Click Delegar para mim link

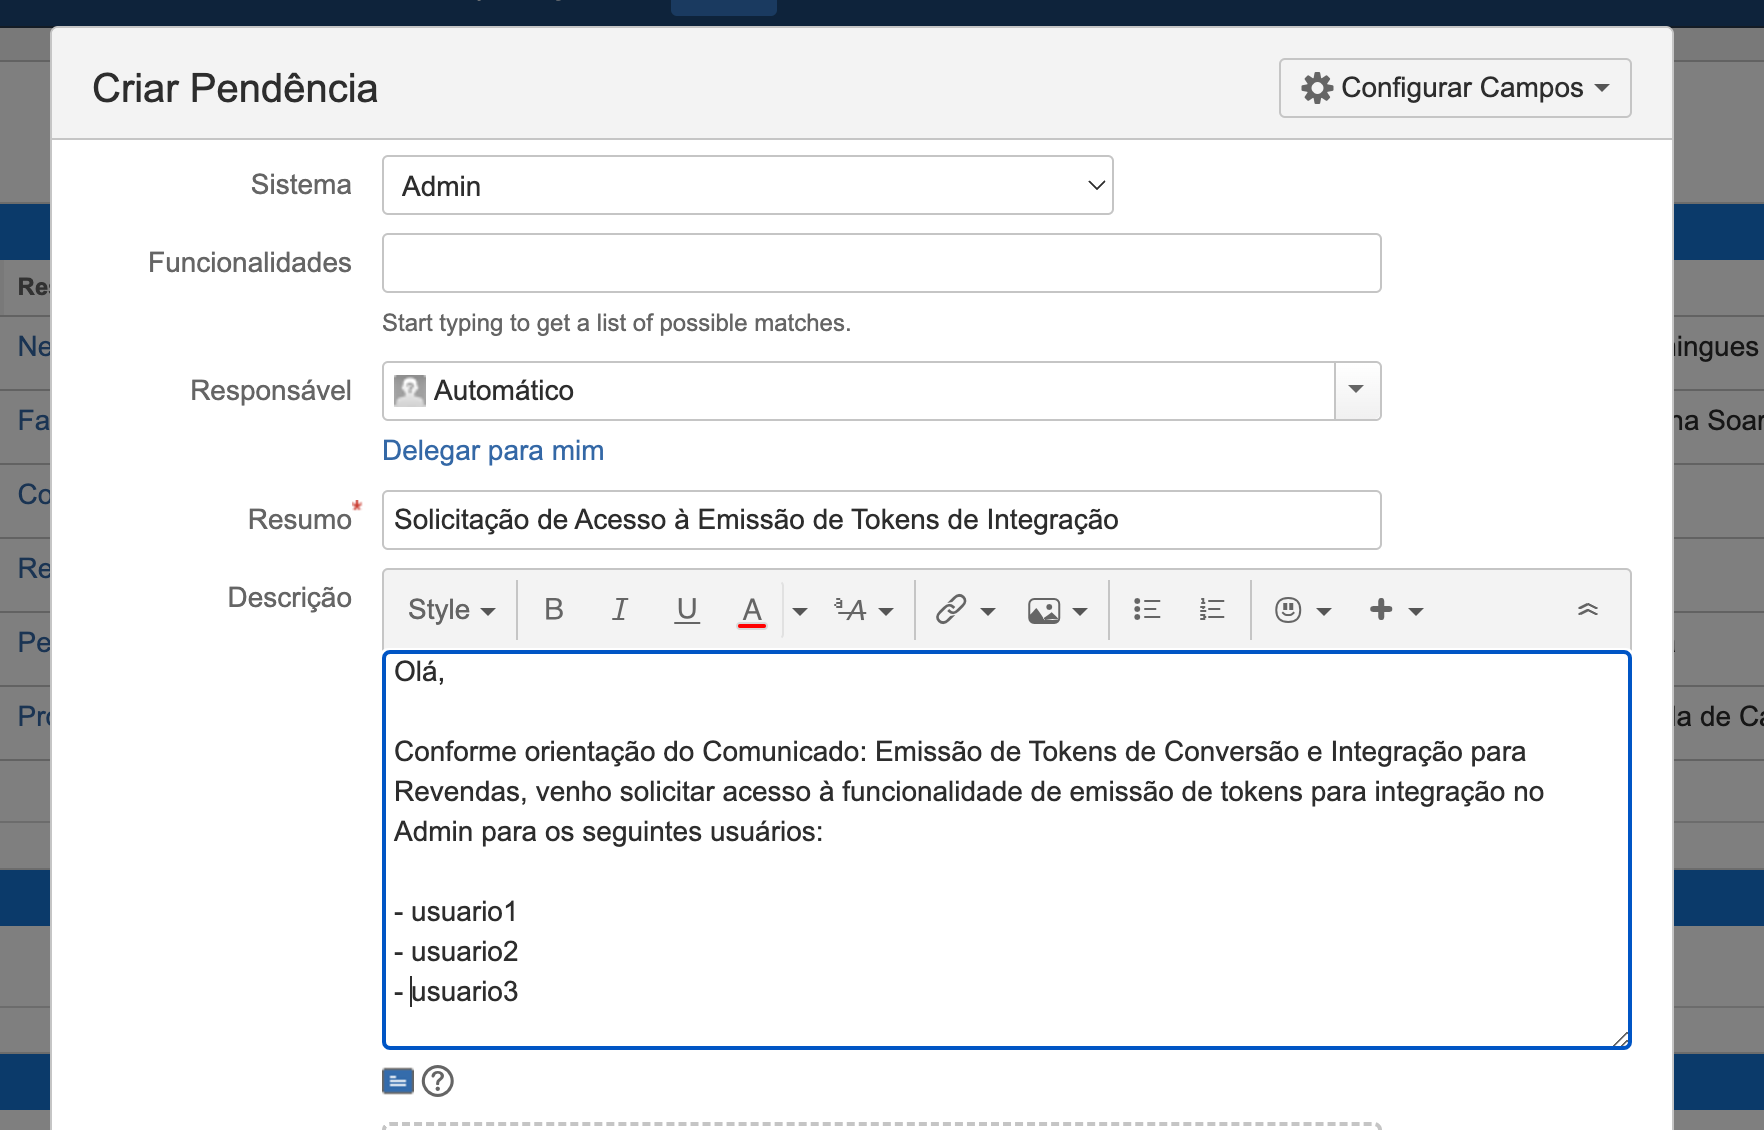[x=493, y=451]
